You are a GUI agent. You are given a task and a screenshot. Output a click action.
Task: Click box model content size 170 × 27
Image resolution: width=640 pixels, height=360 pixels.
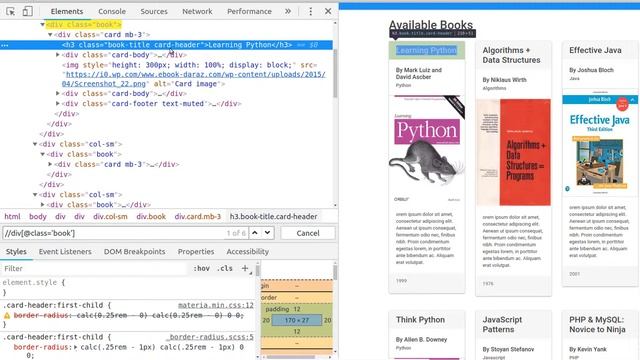pyautogui.click(x=297, y=320)
